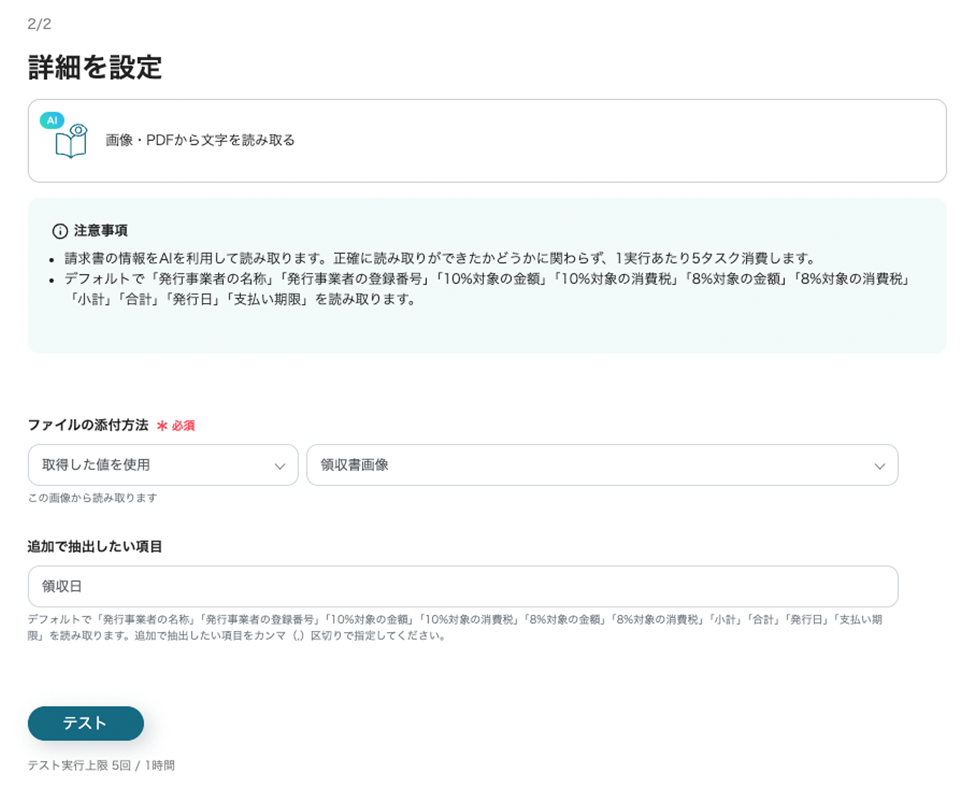The width and height of the screenshot is (960, 787).
Task: Focus the 領収日 text input field
Action: pos(462,586)
